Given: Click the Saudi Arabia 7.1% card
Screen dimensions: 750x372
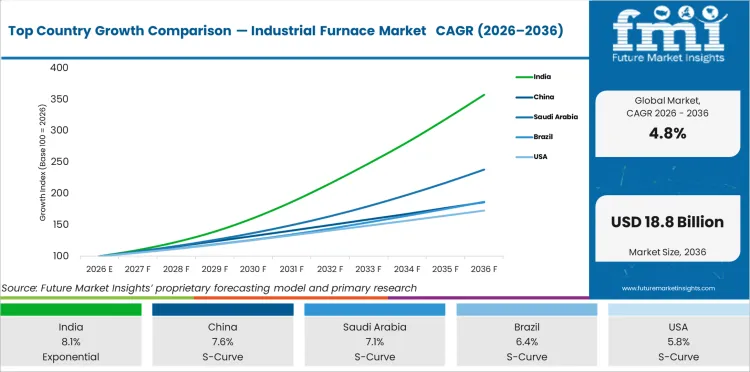Looking at the screenshot, I should point(375,341).
